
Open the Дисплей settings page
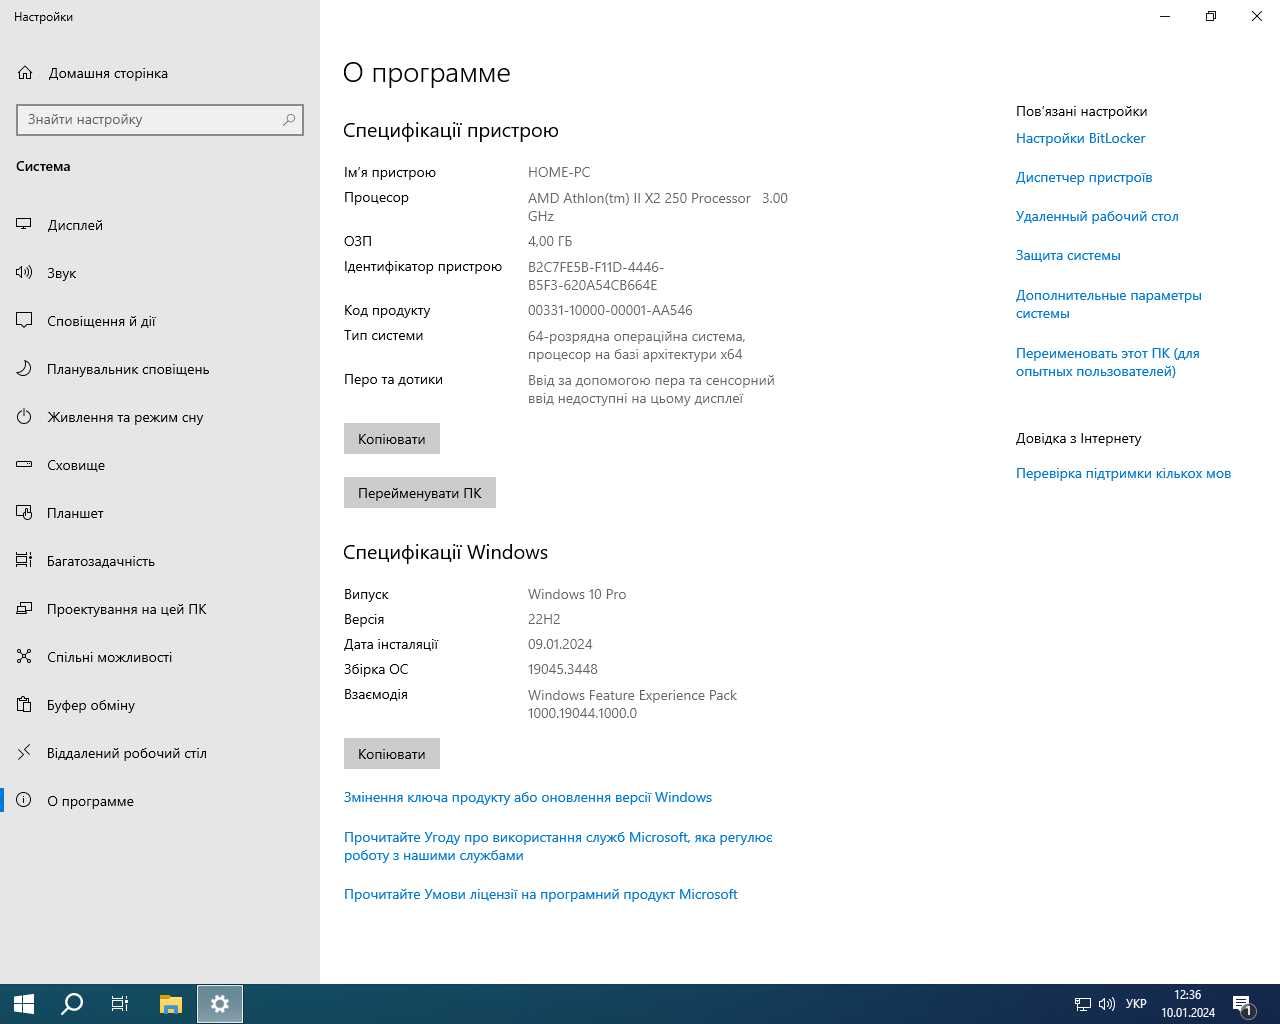(160, 225)
